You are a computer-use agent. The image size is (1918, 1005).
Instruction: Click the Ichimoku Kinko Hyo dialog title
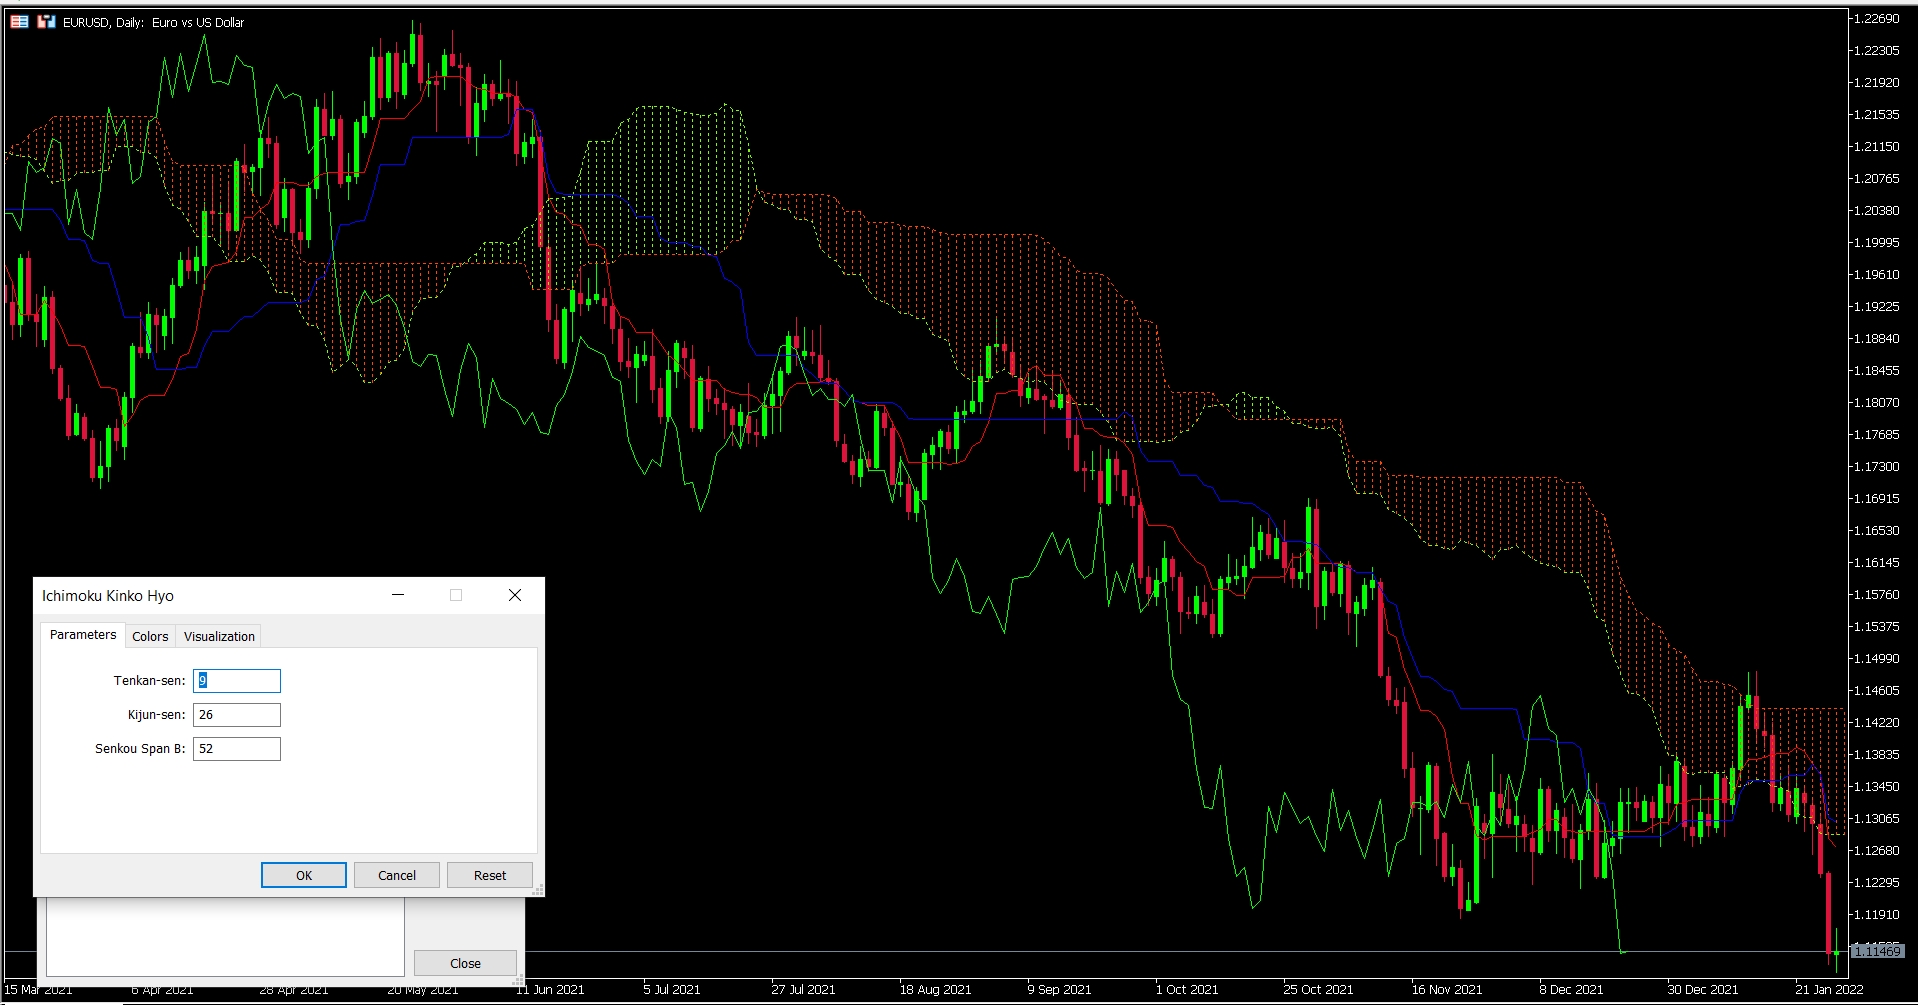pyautogui.click(x=108, y=596)
